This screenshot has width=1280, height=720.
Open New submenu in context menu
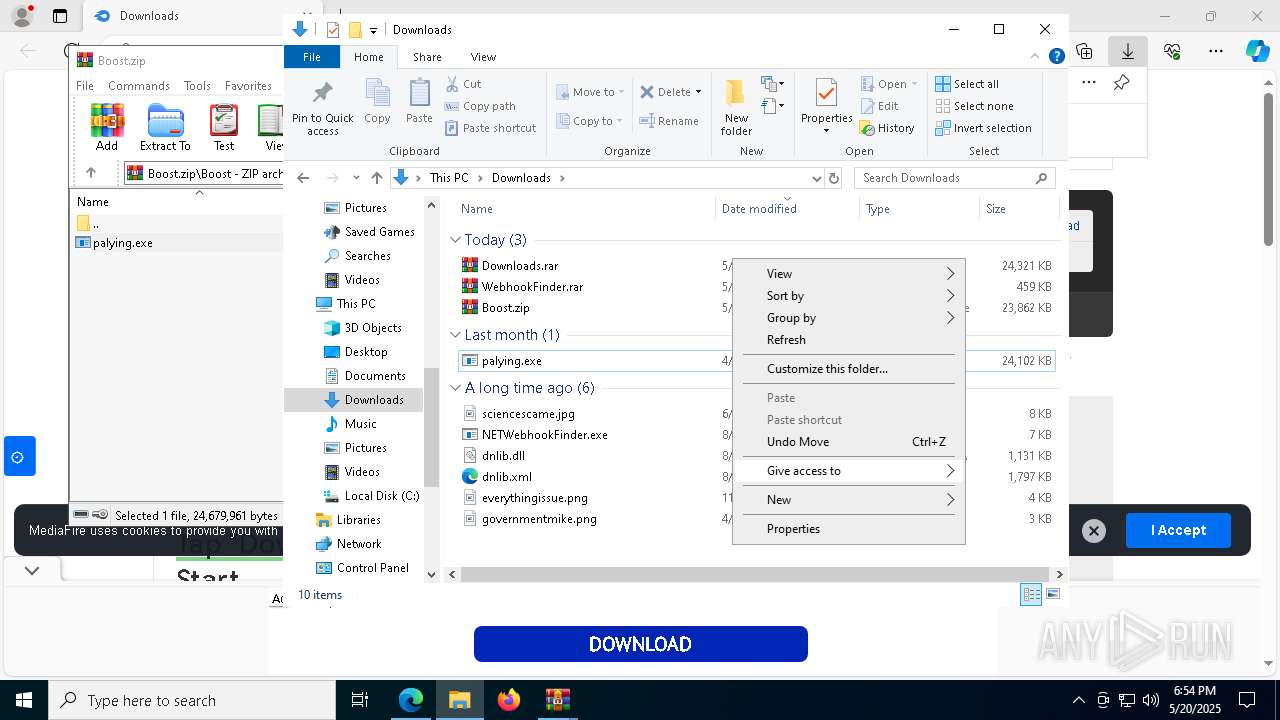pyautogui.click(x=848, y=500)
